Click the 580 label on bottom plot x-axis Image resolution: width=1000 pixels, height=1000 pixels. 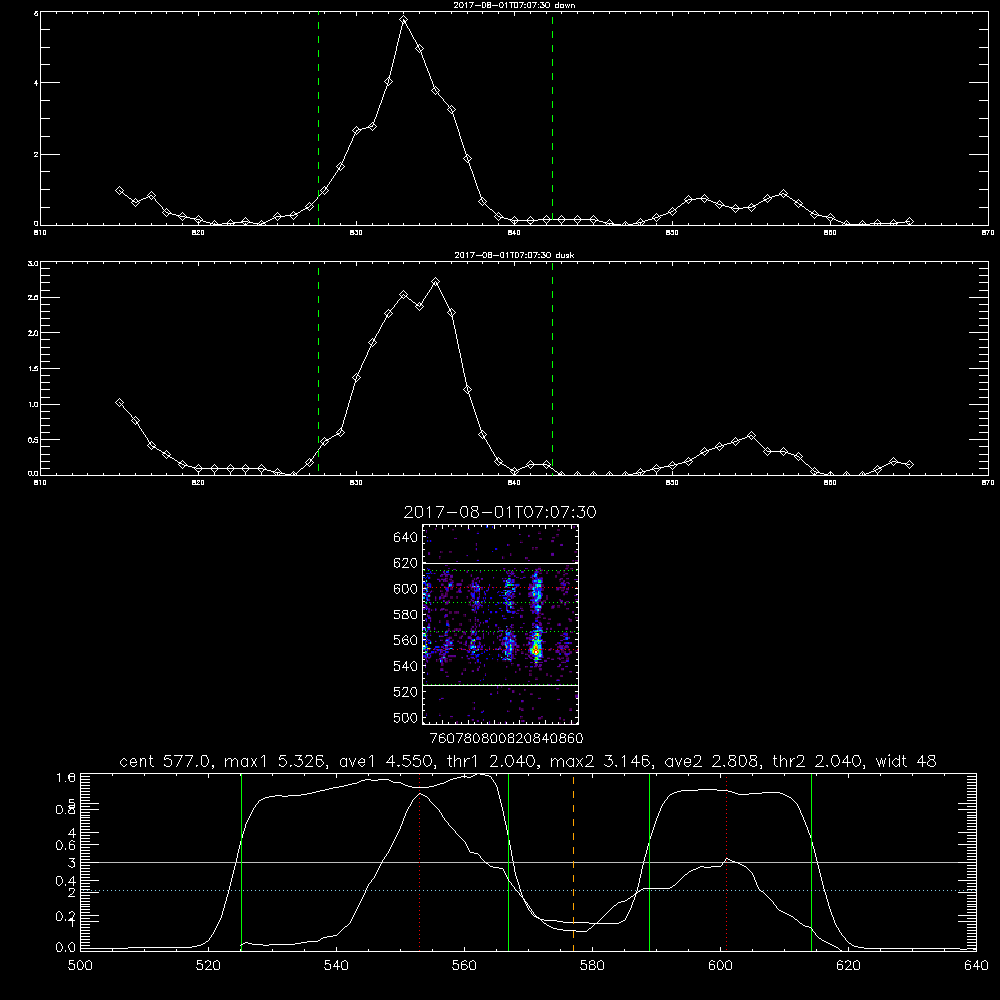[592, 966]
